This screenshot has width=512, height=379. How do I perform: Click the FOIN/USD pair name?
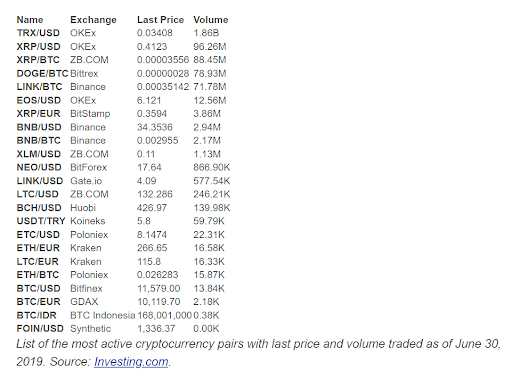[x=40, y=329]
